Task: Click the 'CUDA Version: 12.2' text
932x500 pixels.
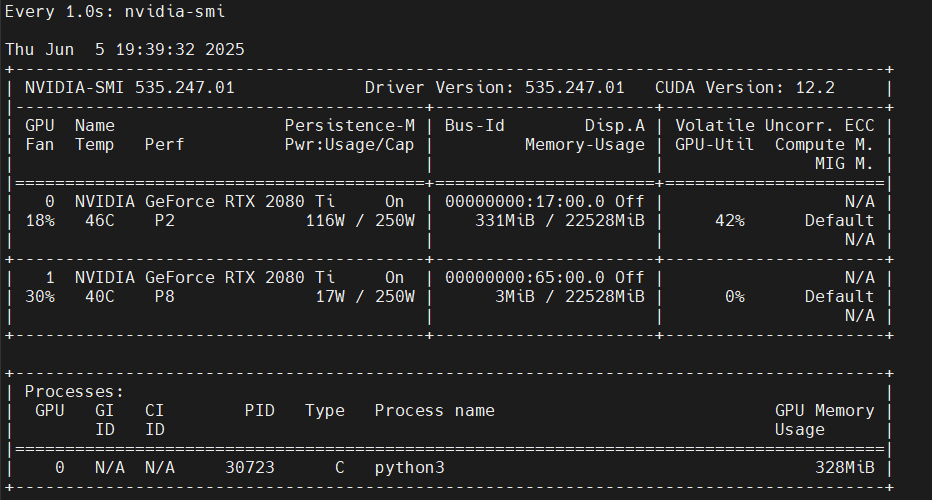Action: pyautogui.click(x=745, y=88)
